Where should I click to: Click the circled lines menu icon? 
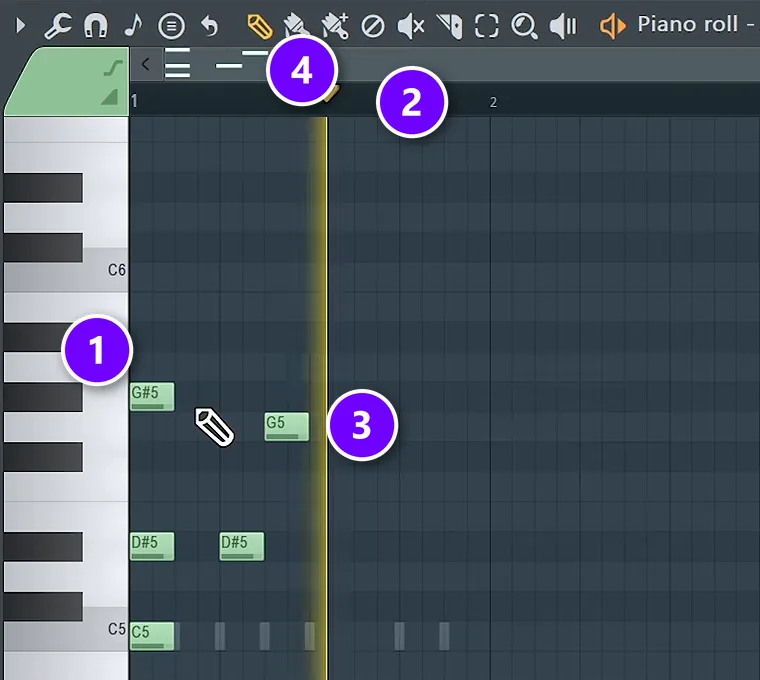click(171, 26)
